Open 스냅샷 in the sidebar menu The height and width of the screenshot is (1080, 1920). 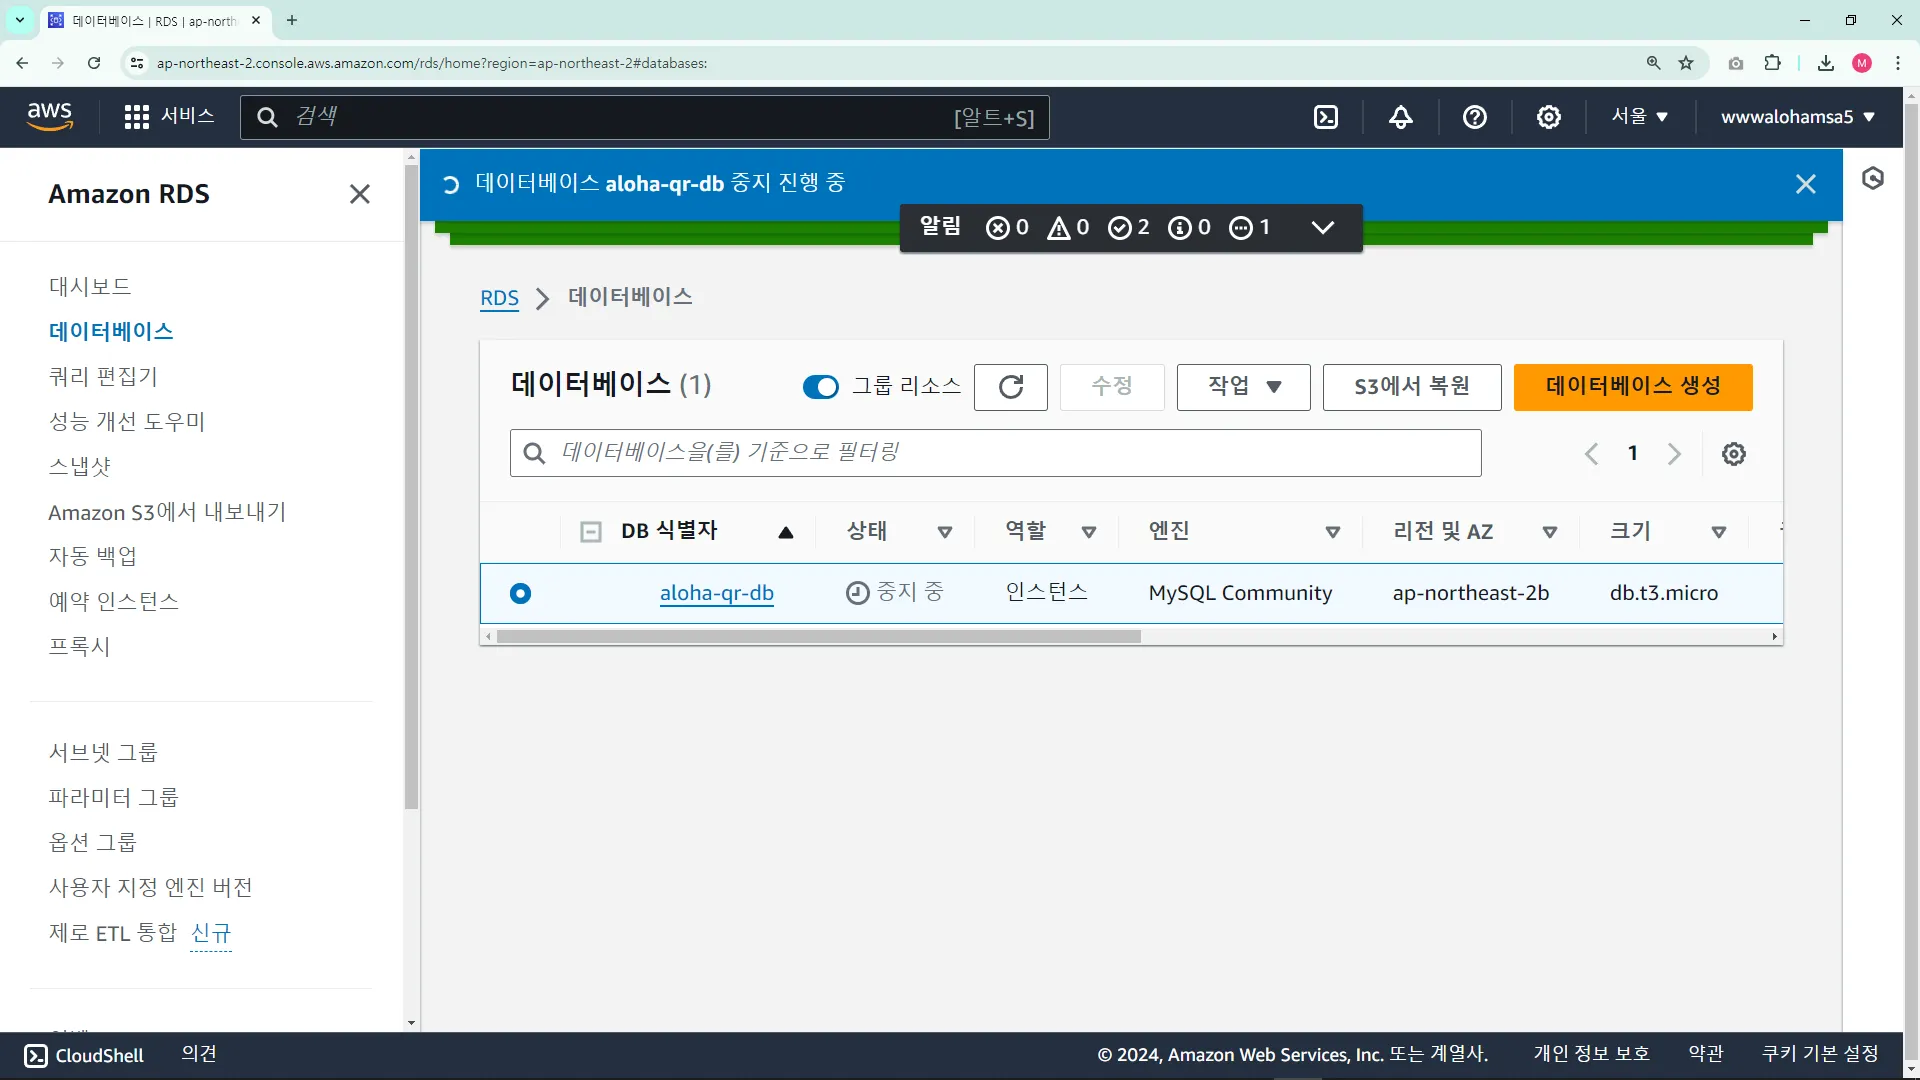pyautogui.click(x=80, y=467)
